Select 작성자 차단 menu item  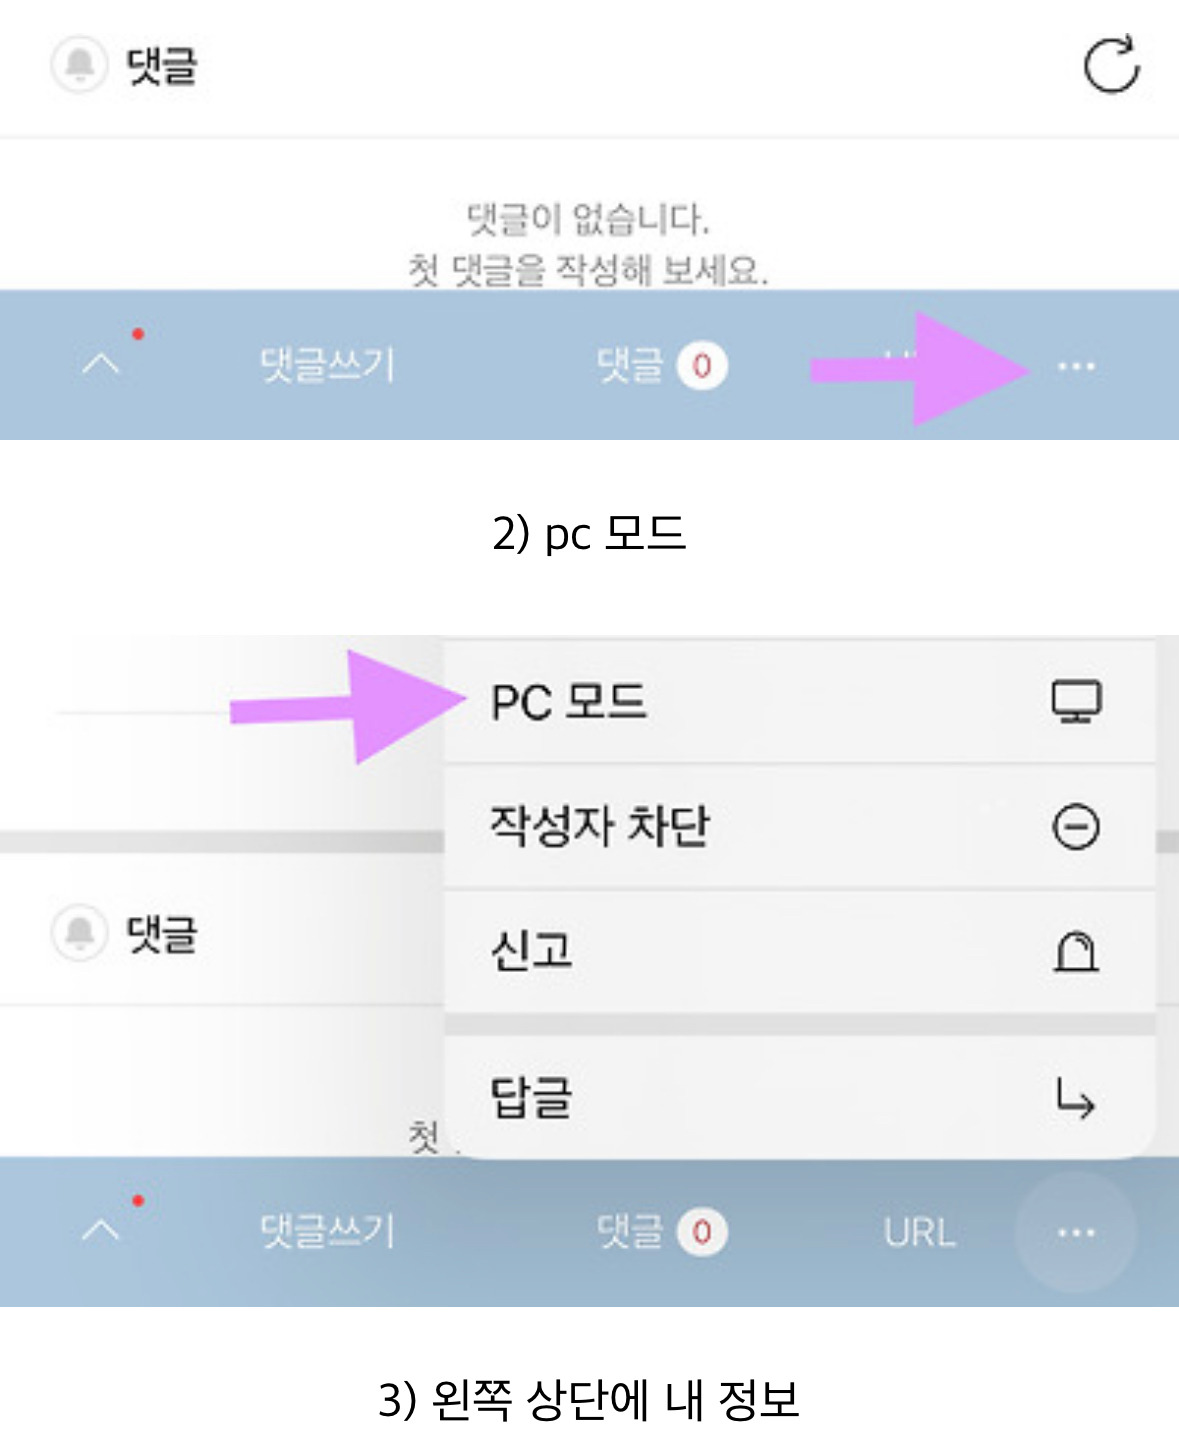click(600, 827)
